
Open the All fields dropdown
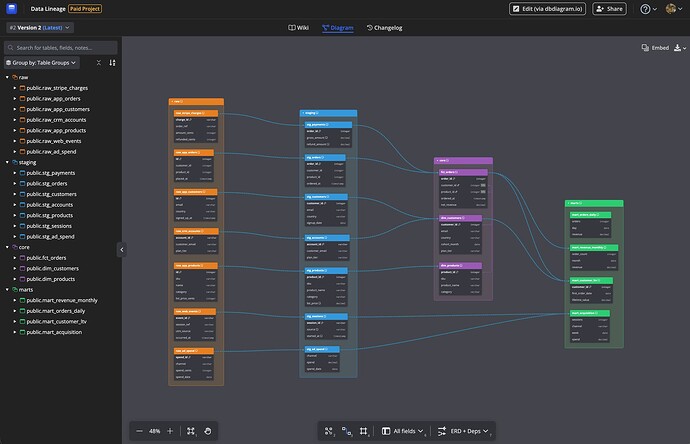click(x=403, y=431)
